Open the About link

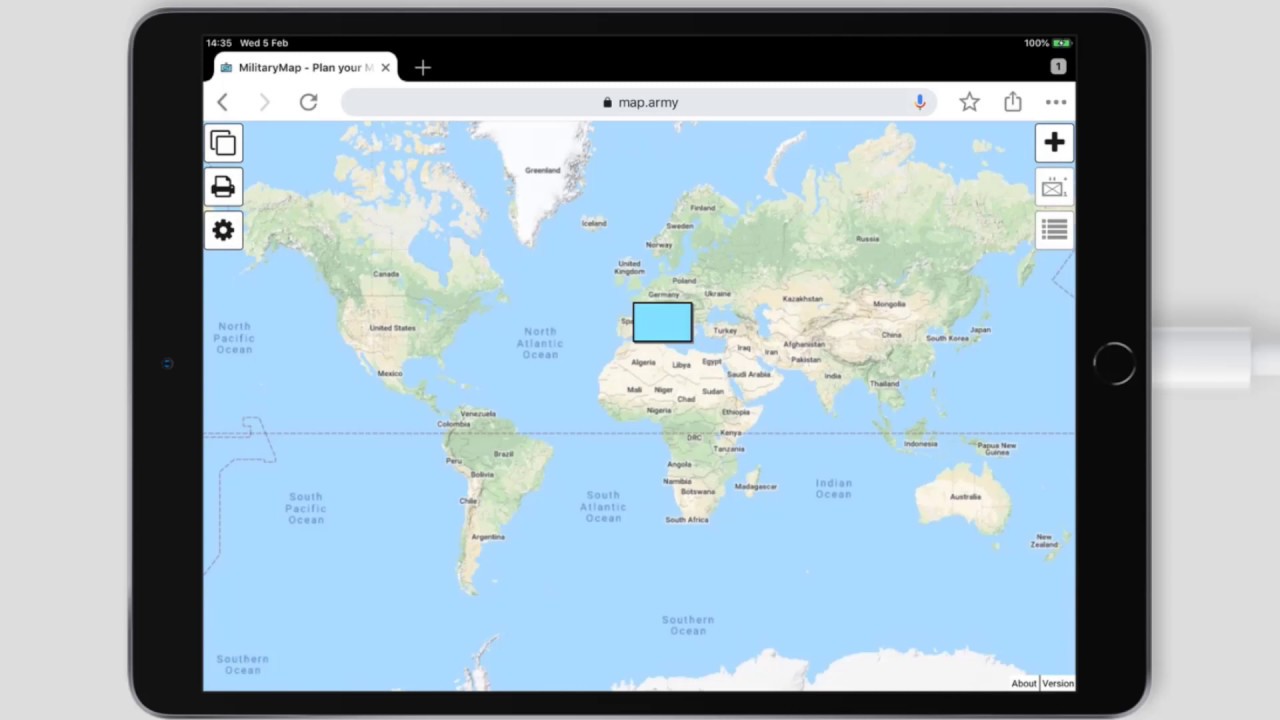(1024, 684)
